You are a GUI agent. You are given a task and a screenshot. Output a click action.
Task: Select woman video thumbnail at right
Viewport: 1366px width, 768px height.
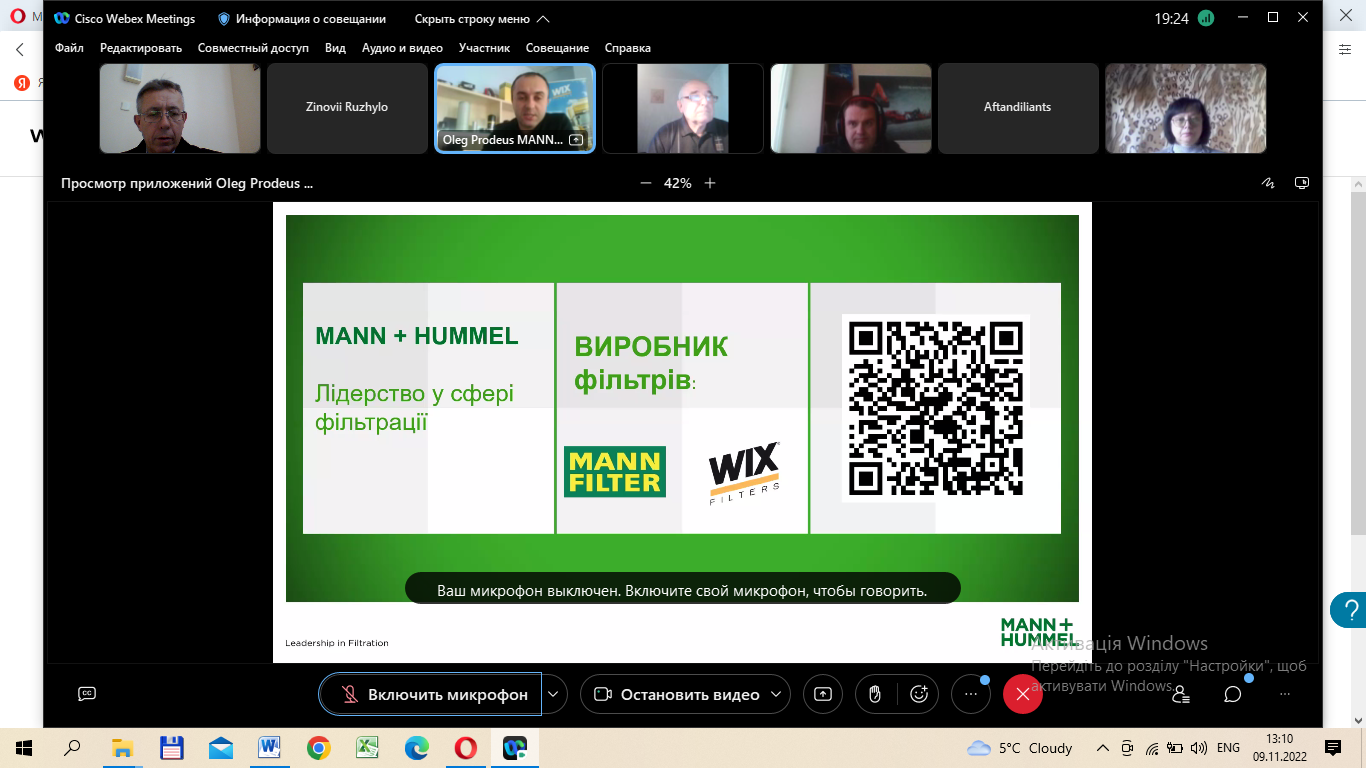[x=1186, y=108]
